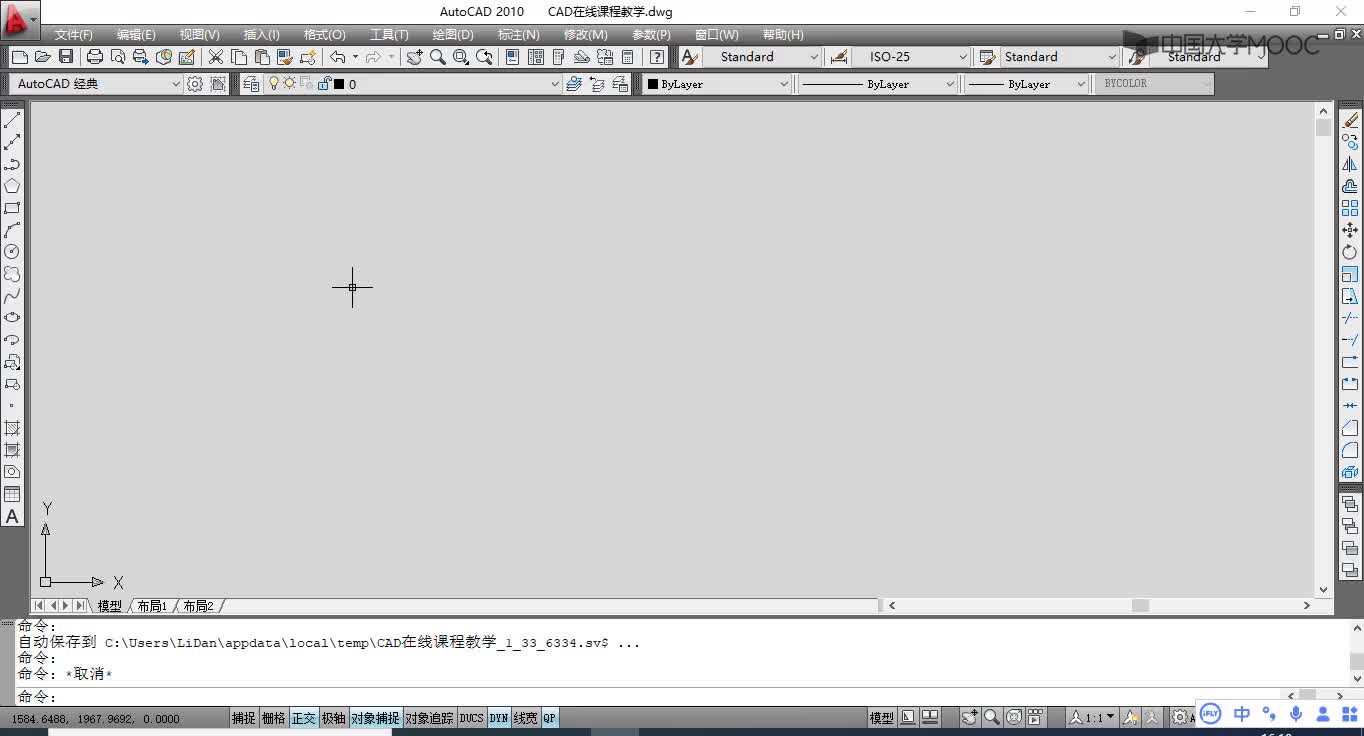The height and width of the screenshot is (736, 1364).
Task: Open the 修改(M) menu
Action: pyautogui.click(x=585, y=34)
